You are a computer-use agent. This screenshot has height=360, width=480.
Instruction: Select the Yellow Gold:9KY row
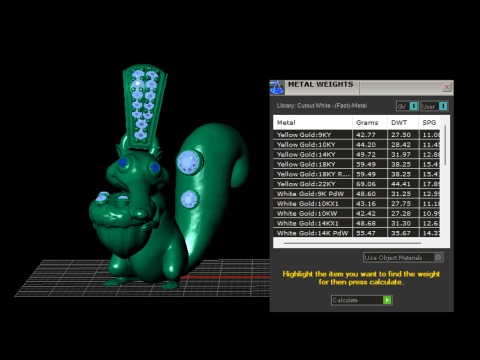357,135
